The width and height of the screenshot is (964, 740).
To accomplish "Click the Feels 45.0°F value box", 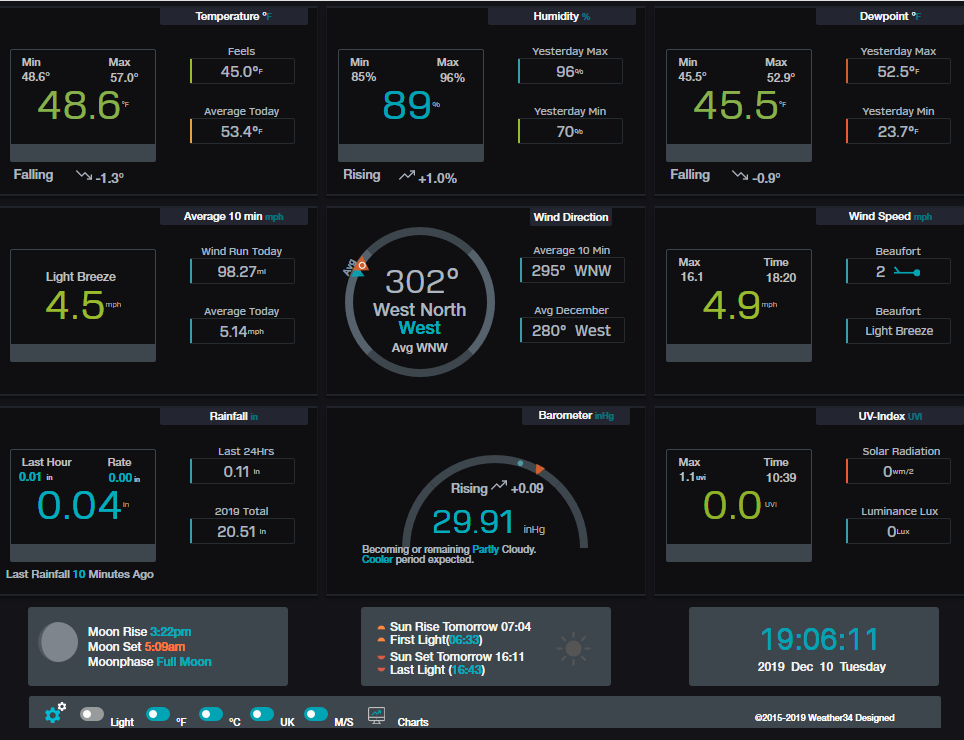I will 242,71.
